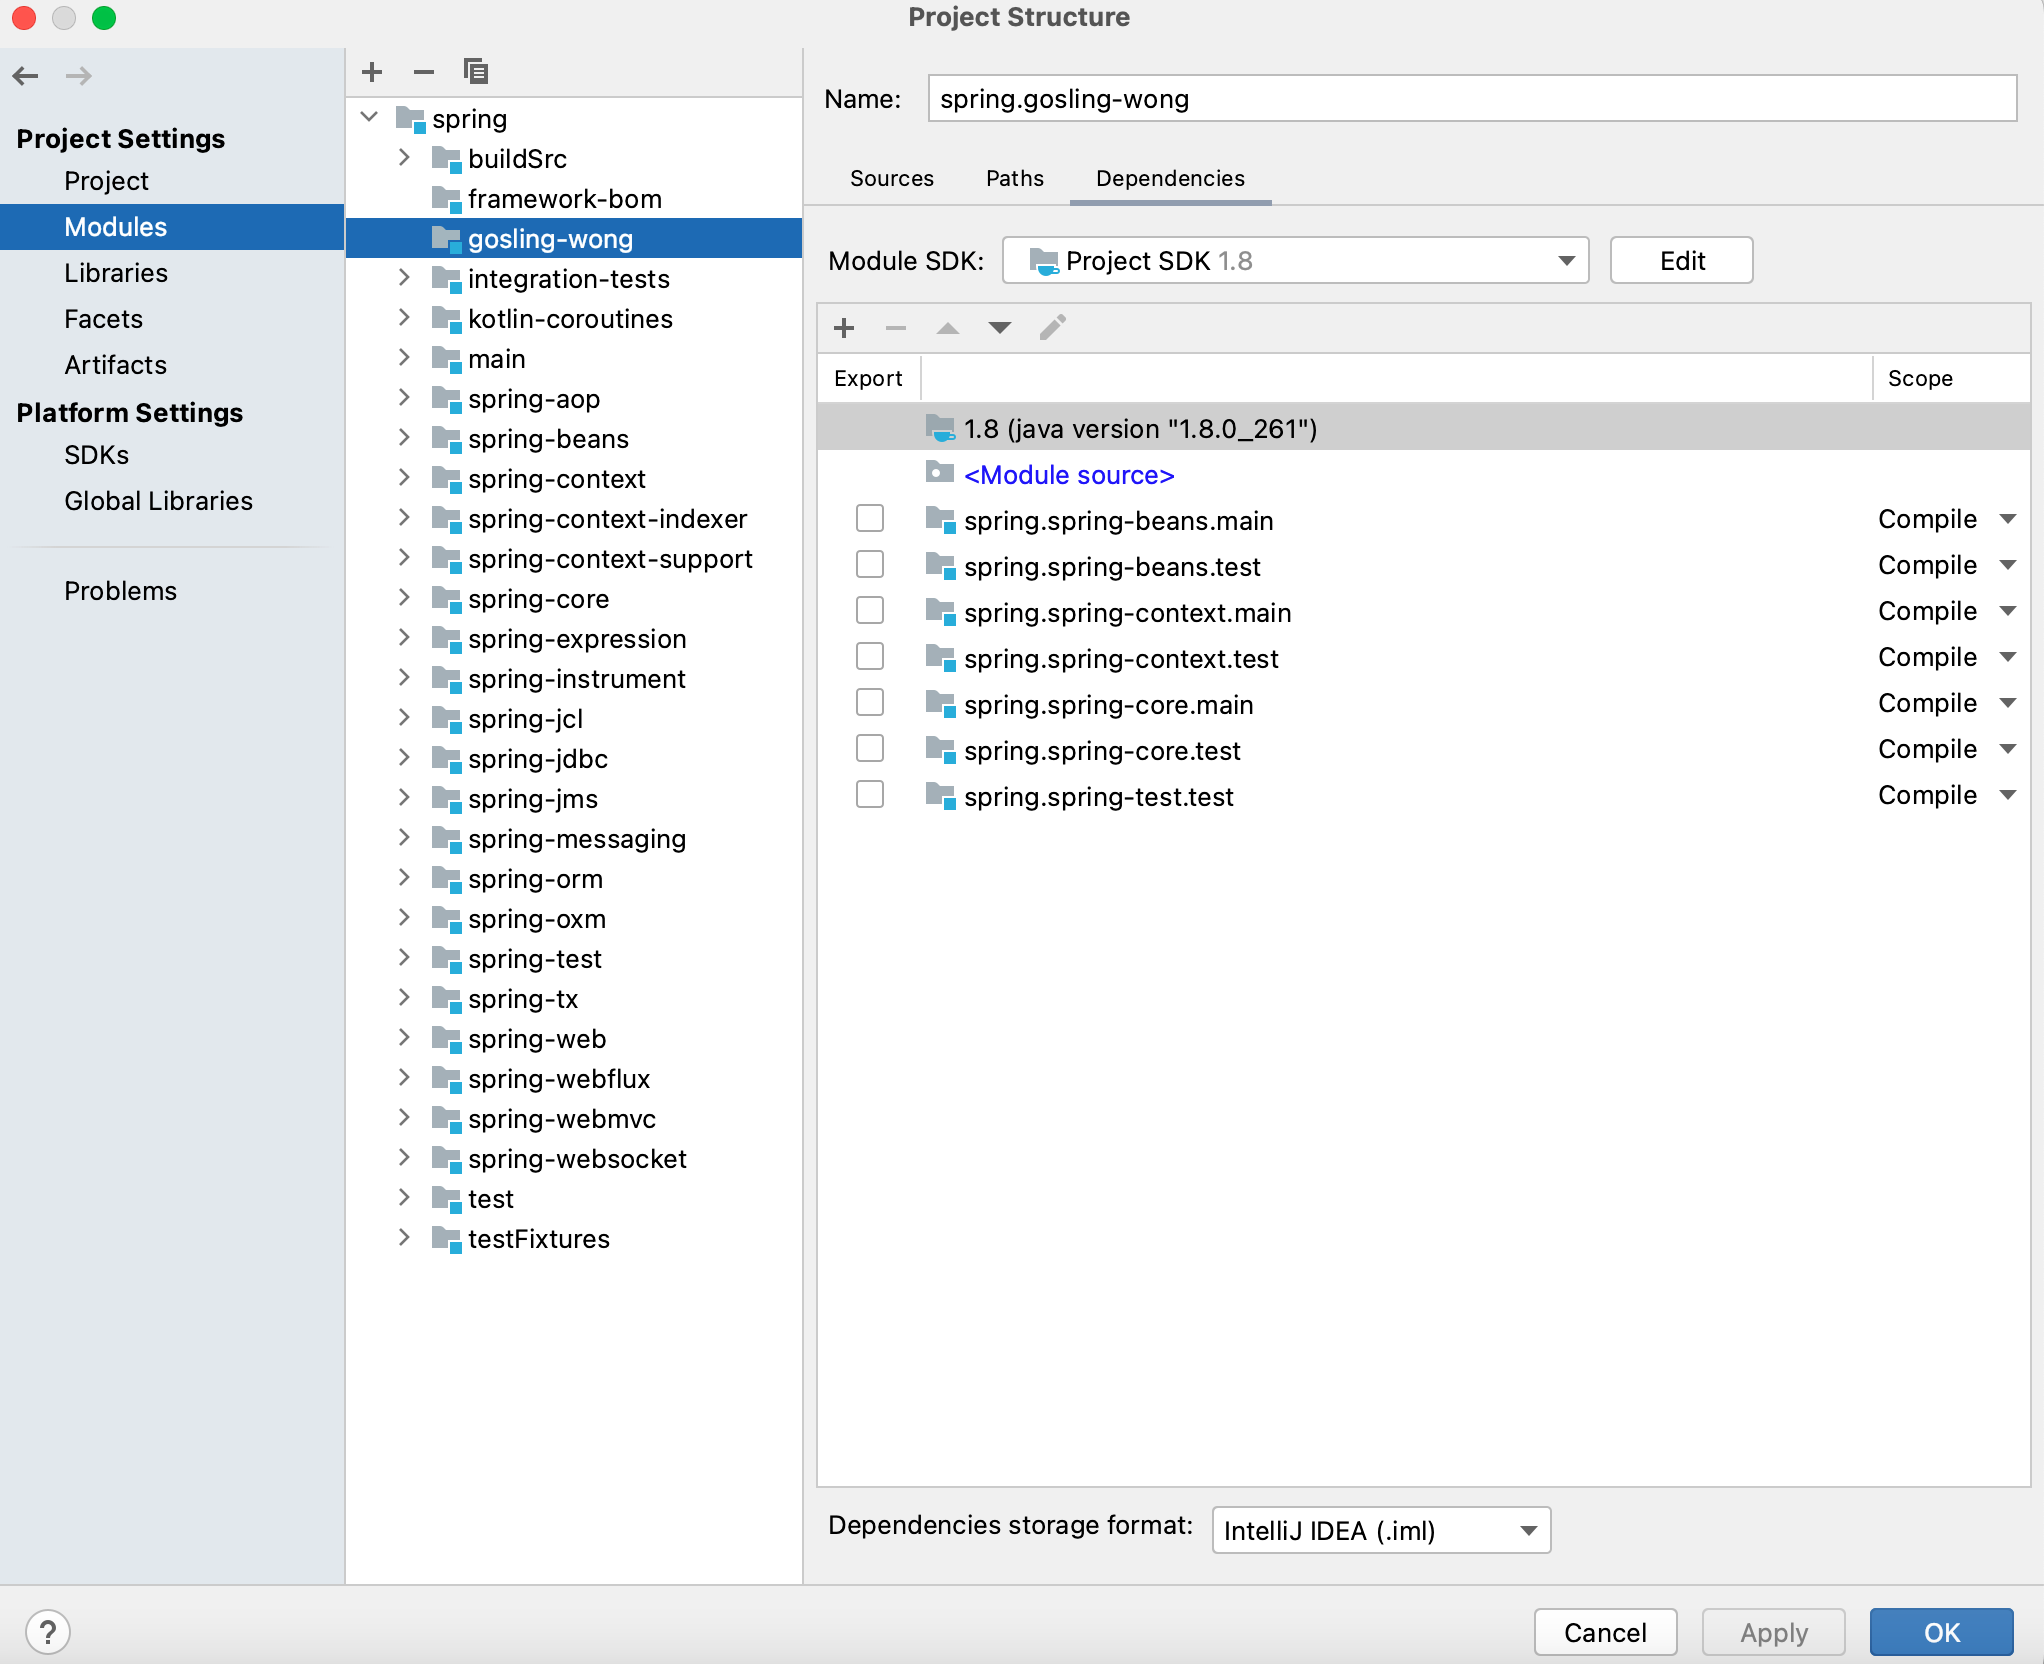The image size is (2044, 1664).
Task: Click the Edit SDK button
Action: 1681,261
